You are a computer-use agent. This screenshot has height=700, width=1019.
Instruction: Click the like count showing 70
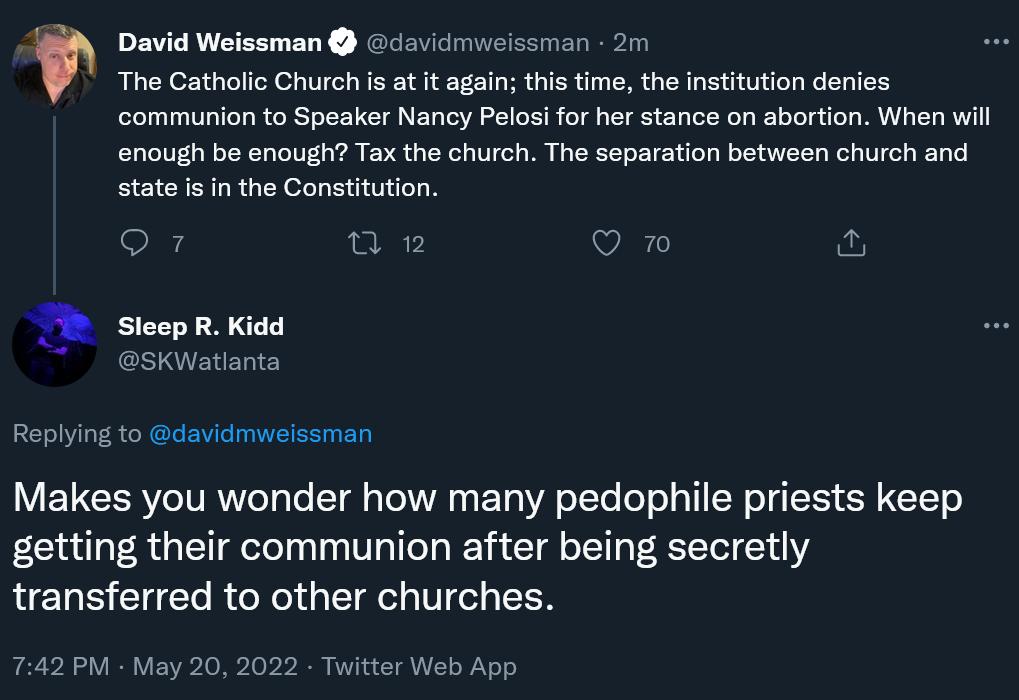[x=656, y=244]
